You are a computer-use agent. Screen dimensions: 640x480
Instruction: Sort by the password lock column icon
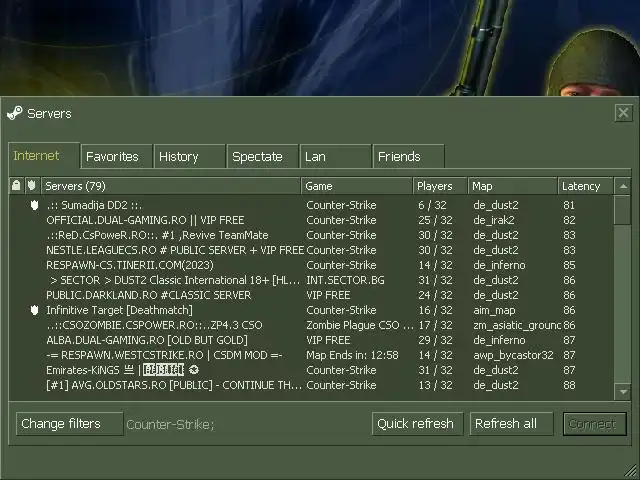16,186
